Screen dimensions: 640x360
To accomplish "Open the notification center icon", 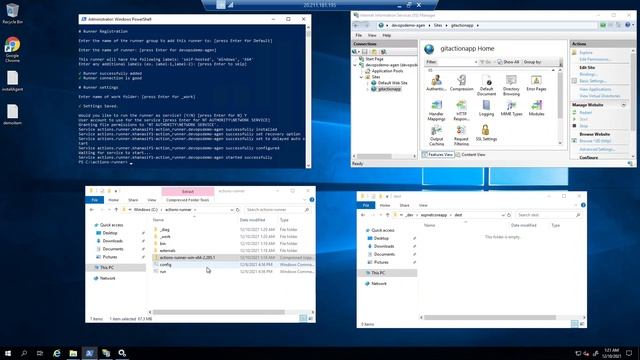I will pos(629,353).
